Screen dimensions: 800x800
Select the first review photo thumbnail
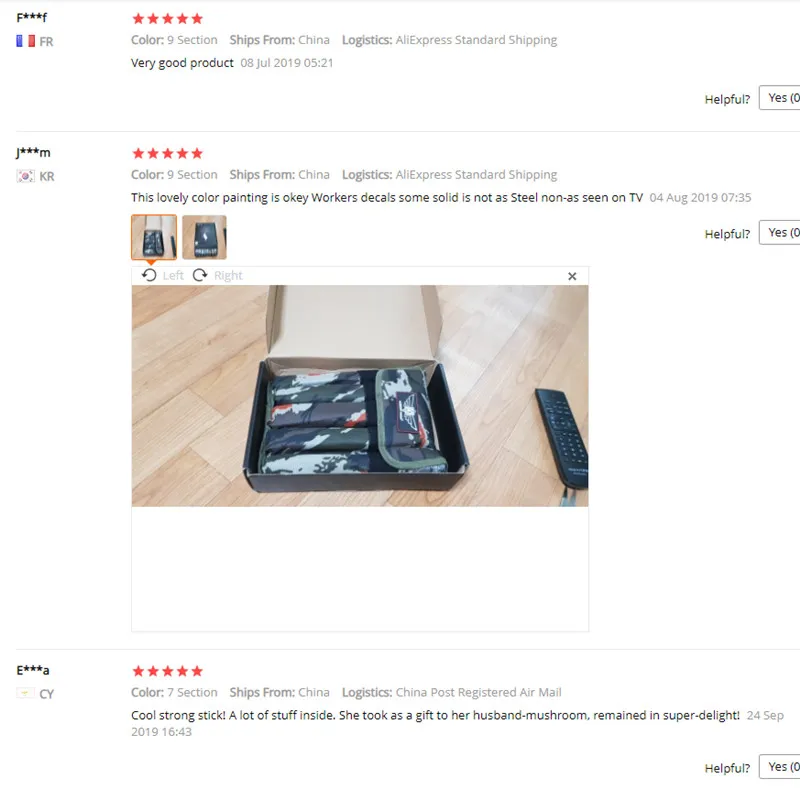[154, 237]
